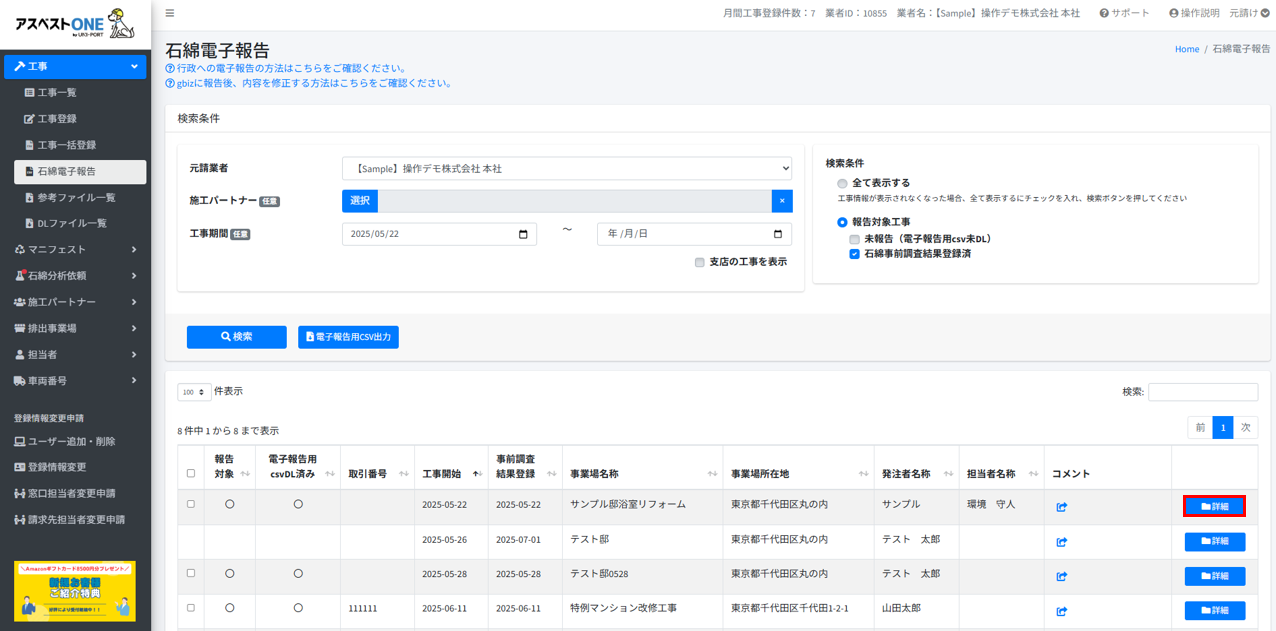The height and width of the screenshot is (631, 1276).
Task: Open 工事一覧 in the sidebar
Action: pos(57,93)
